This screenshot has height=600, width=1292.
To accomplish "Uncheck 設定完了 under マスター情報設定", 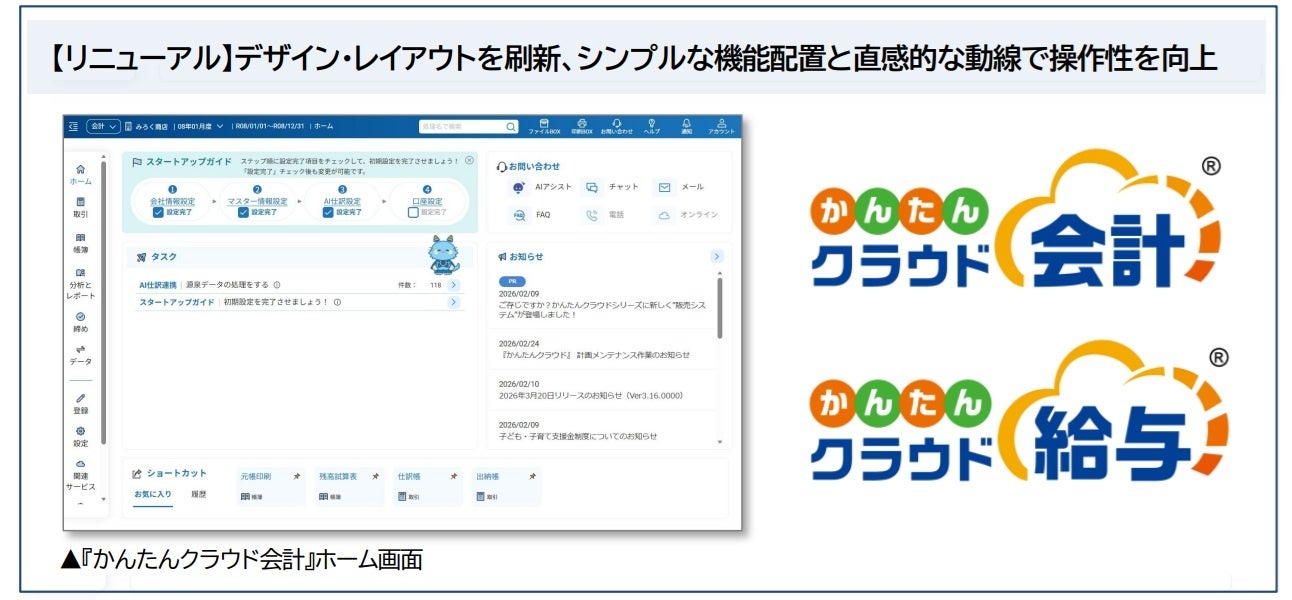I will (243, 212).
